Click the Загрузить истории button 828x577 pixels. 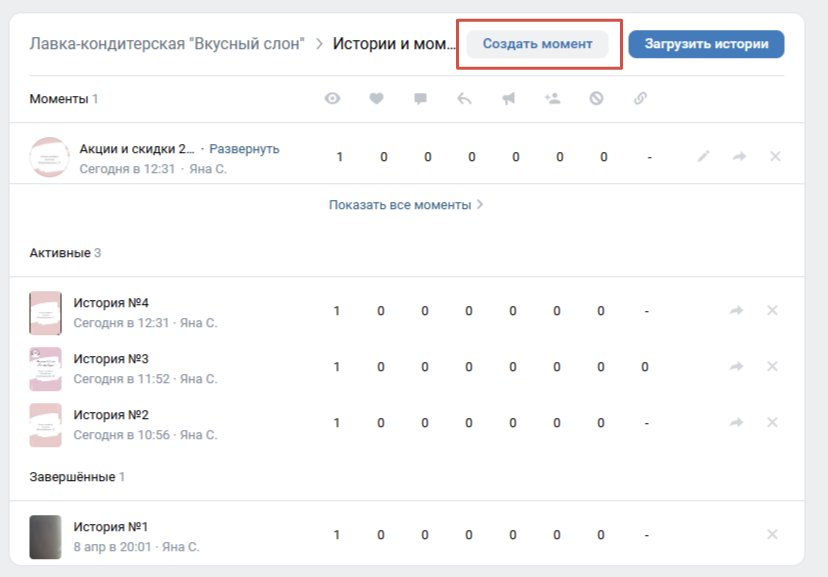(x=706, y=44)
